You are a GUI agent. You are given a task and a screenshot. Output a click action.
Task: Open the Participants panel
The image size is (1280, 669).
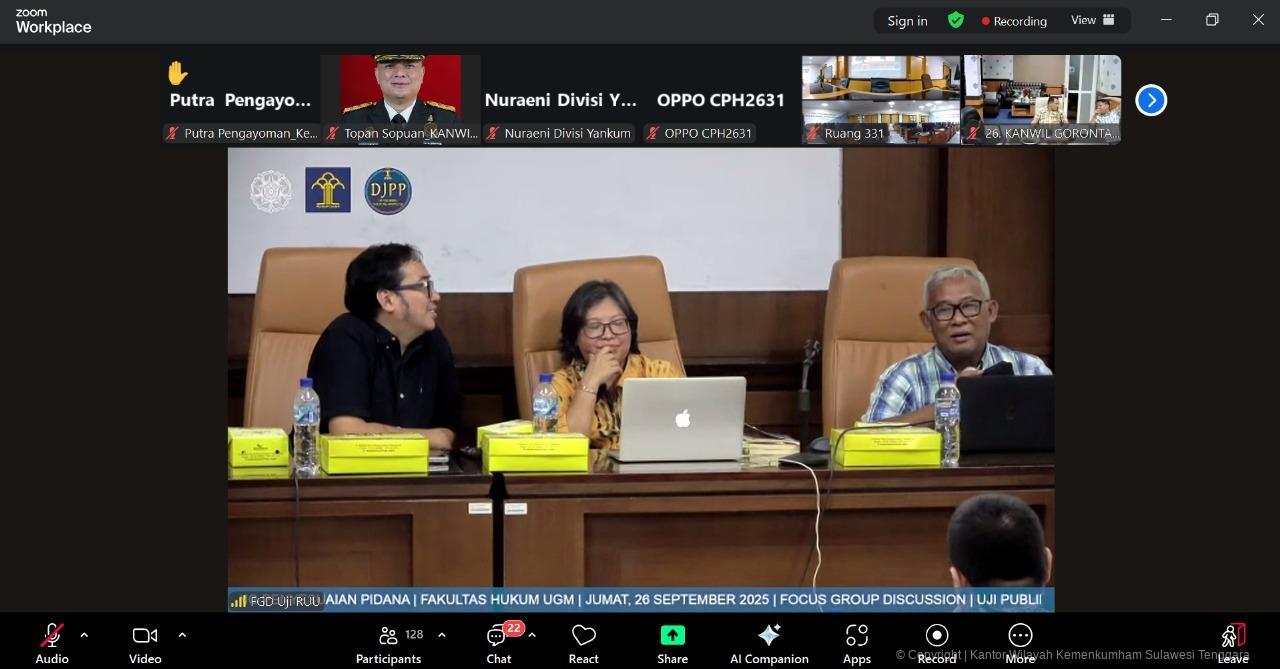[389, 636]
